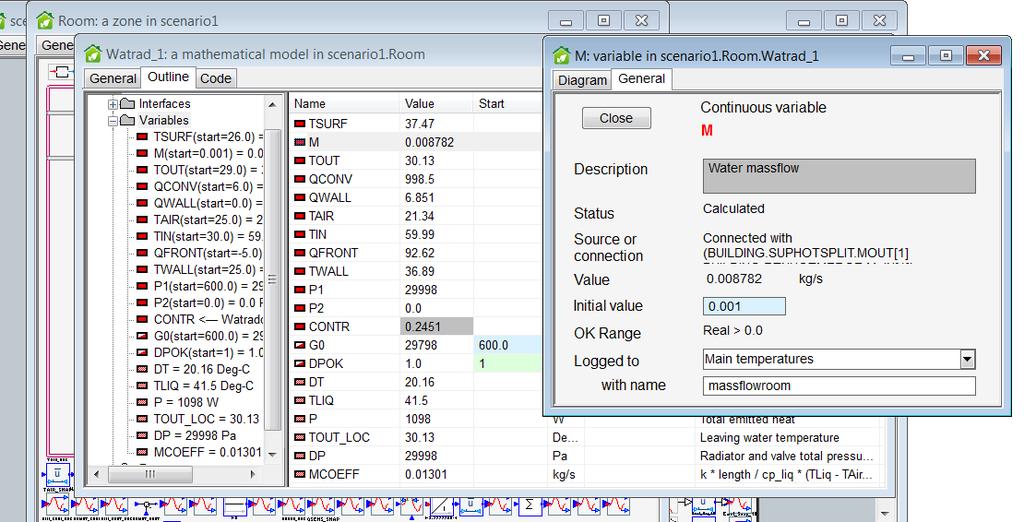Click the M value cell 0.008782
The image size is (1024, 522).
[x=436, y=142]
